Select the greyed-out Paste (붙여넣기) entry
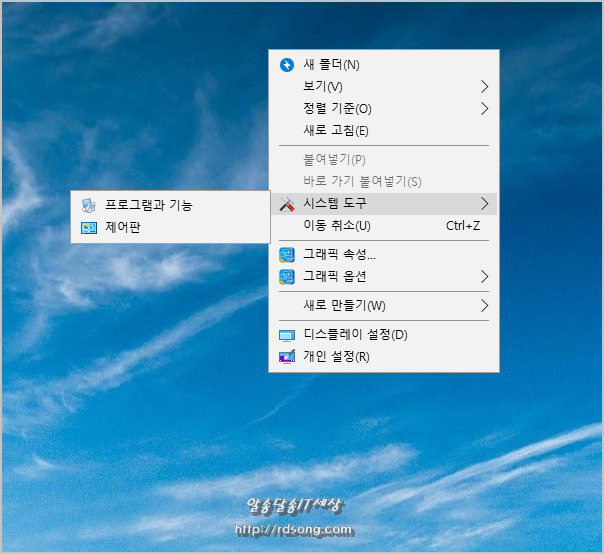This screenshot has width=604, height=554. click(x=334, y=160)
